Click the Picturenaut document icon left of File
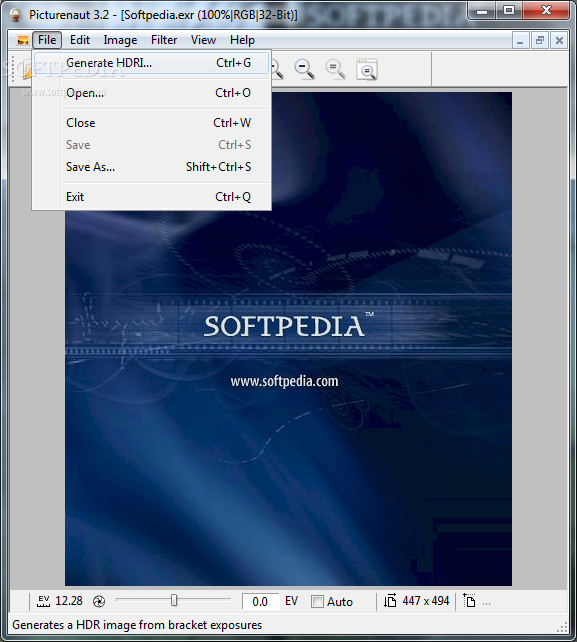Screen dimensions: 577x642 click(23, 40)
